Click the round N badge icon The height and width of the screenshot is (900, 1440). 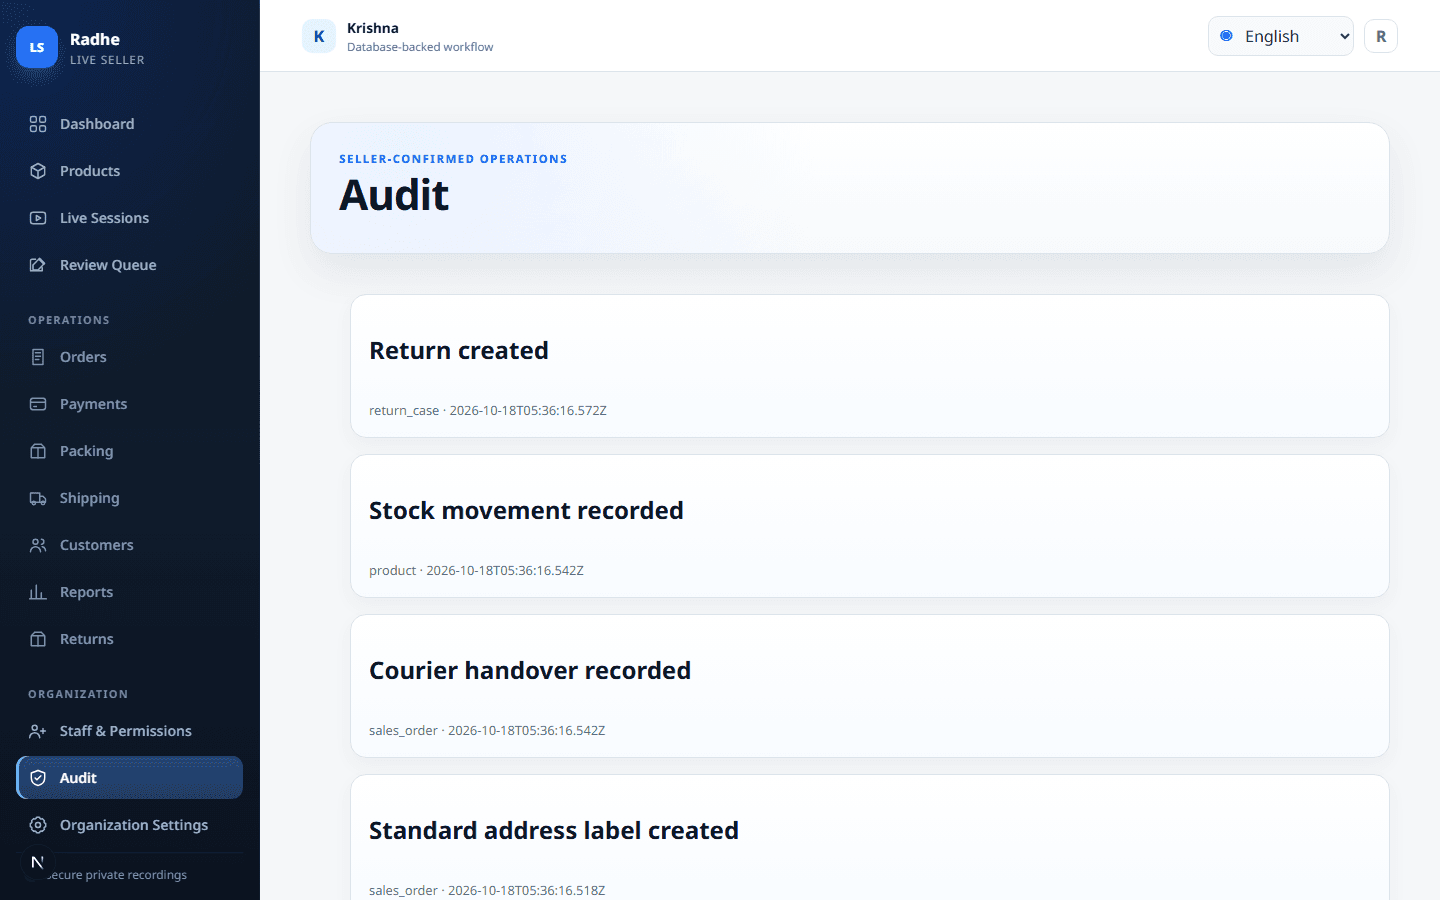click(37, 862)
